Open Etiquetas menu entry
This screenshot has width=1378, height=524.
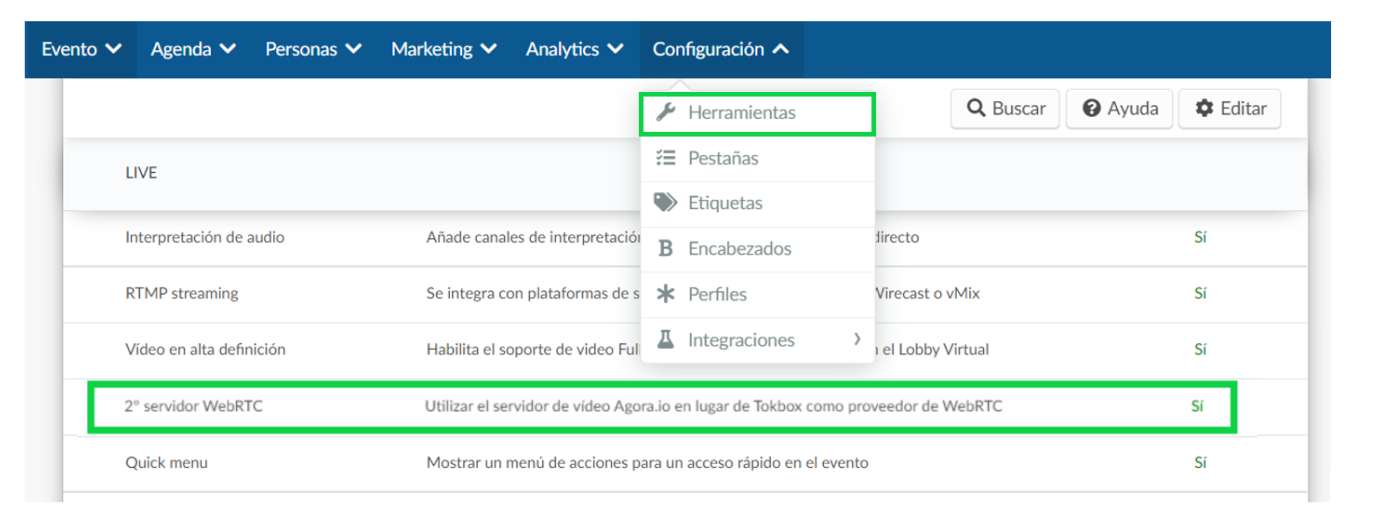click(x=757, y=203)
